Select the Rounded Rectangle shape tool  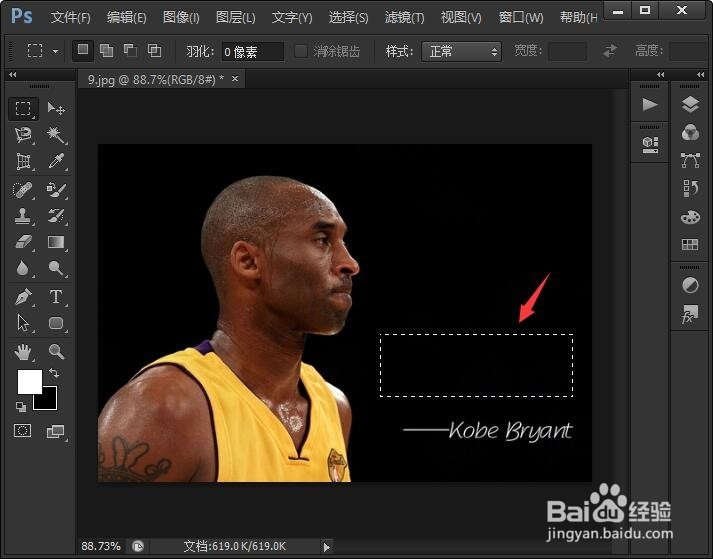click(56, 323)
